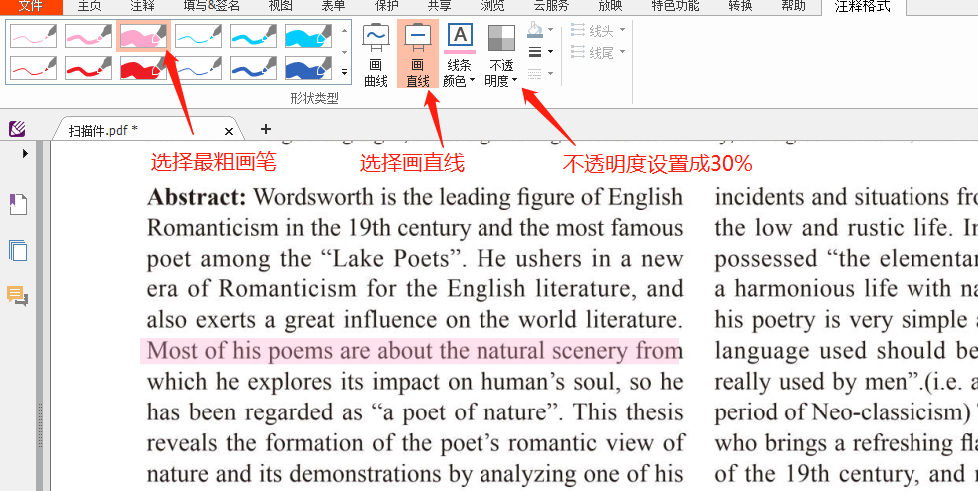Expand the pen style gallery list
This screenshot has height=491, width=978.
coord(344,73)
